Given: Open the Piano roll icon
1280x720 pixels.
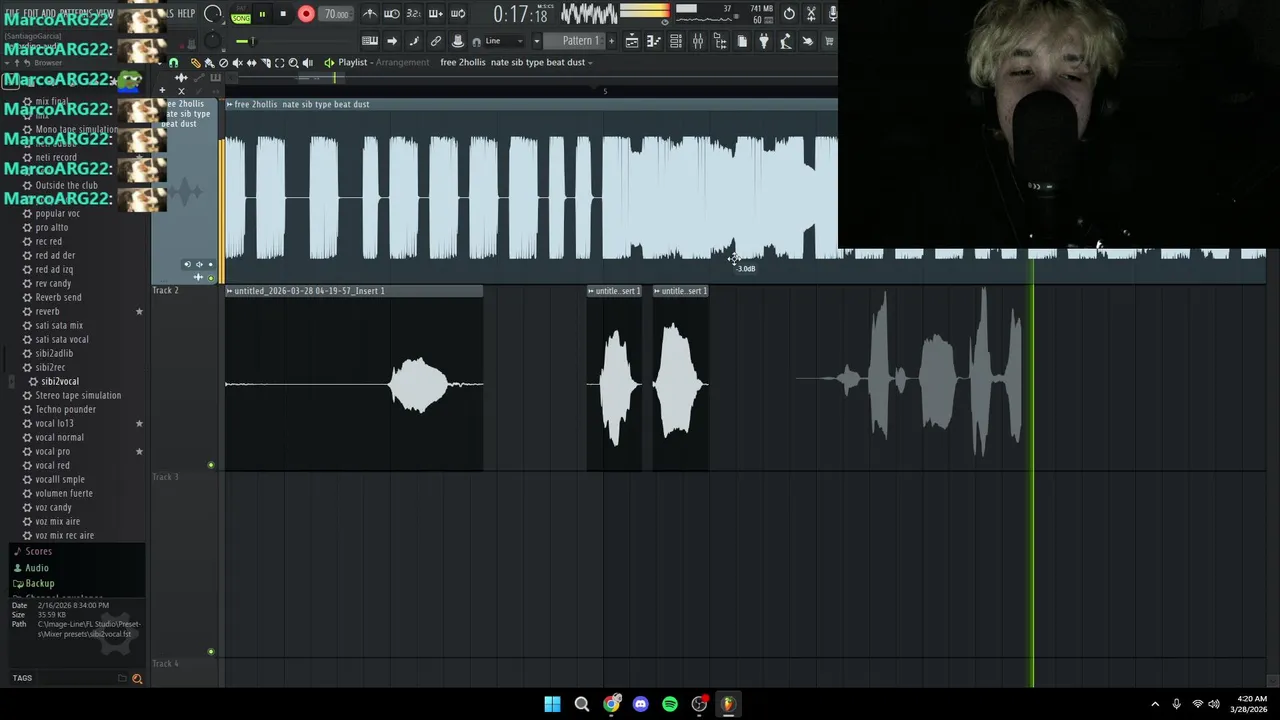Looking at the screenshot, I should [x=654, y=41].
